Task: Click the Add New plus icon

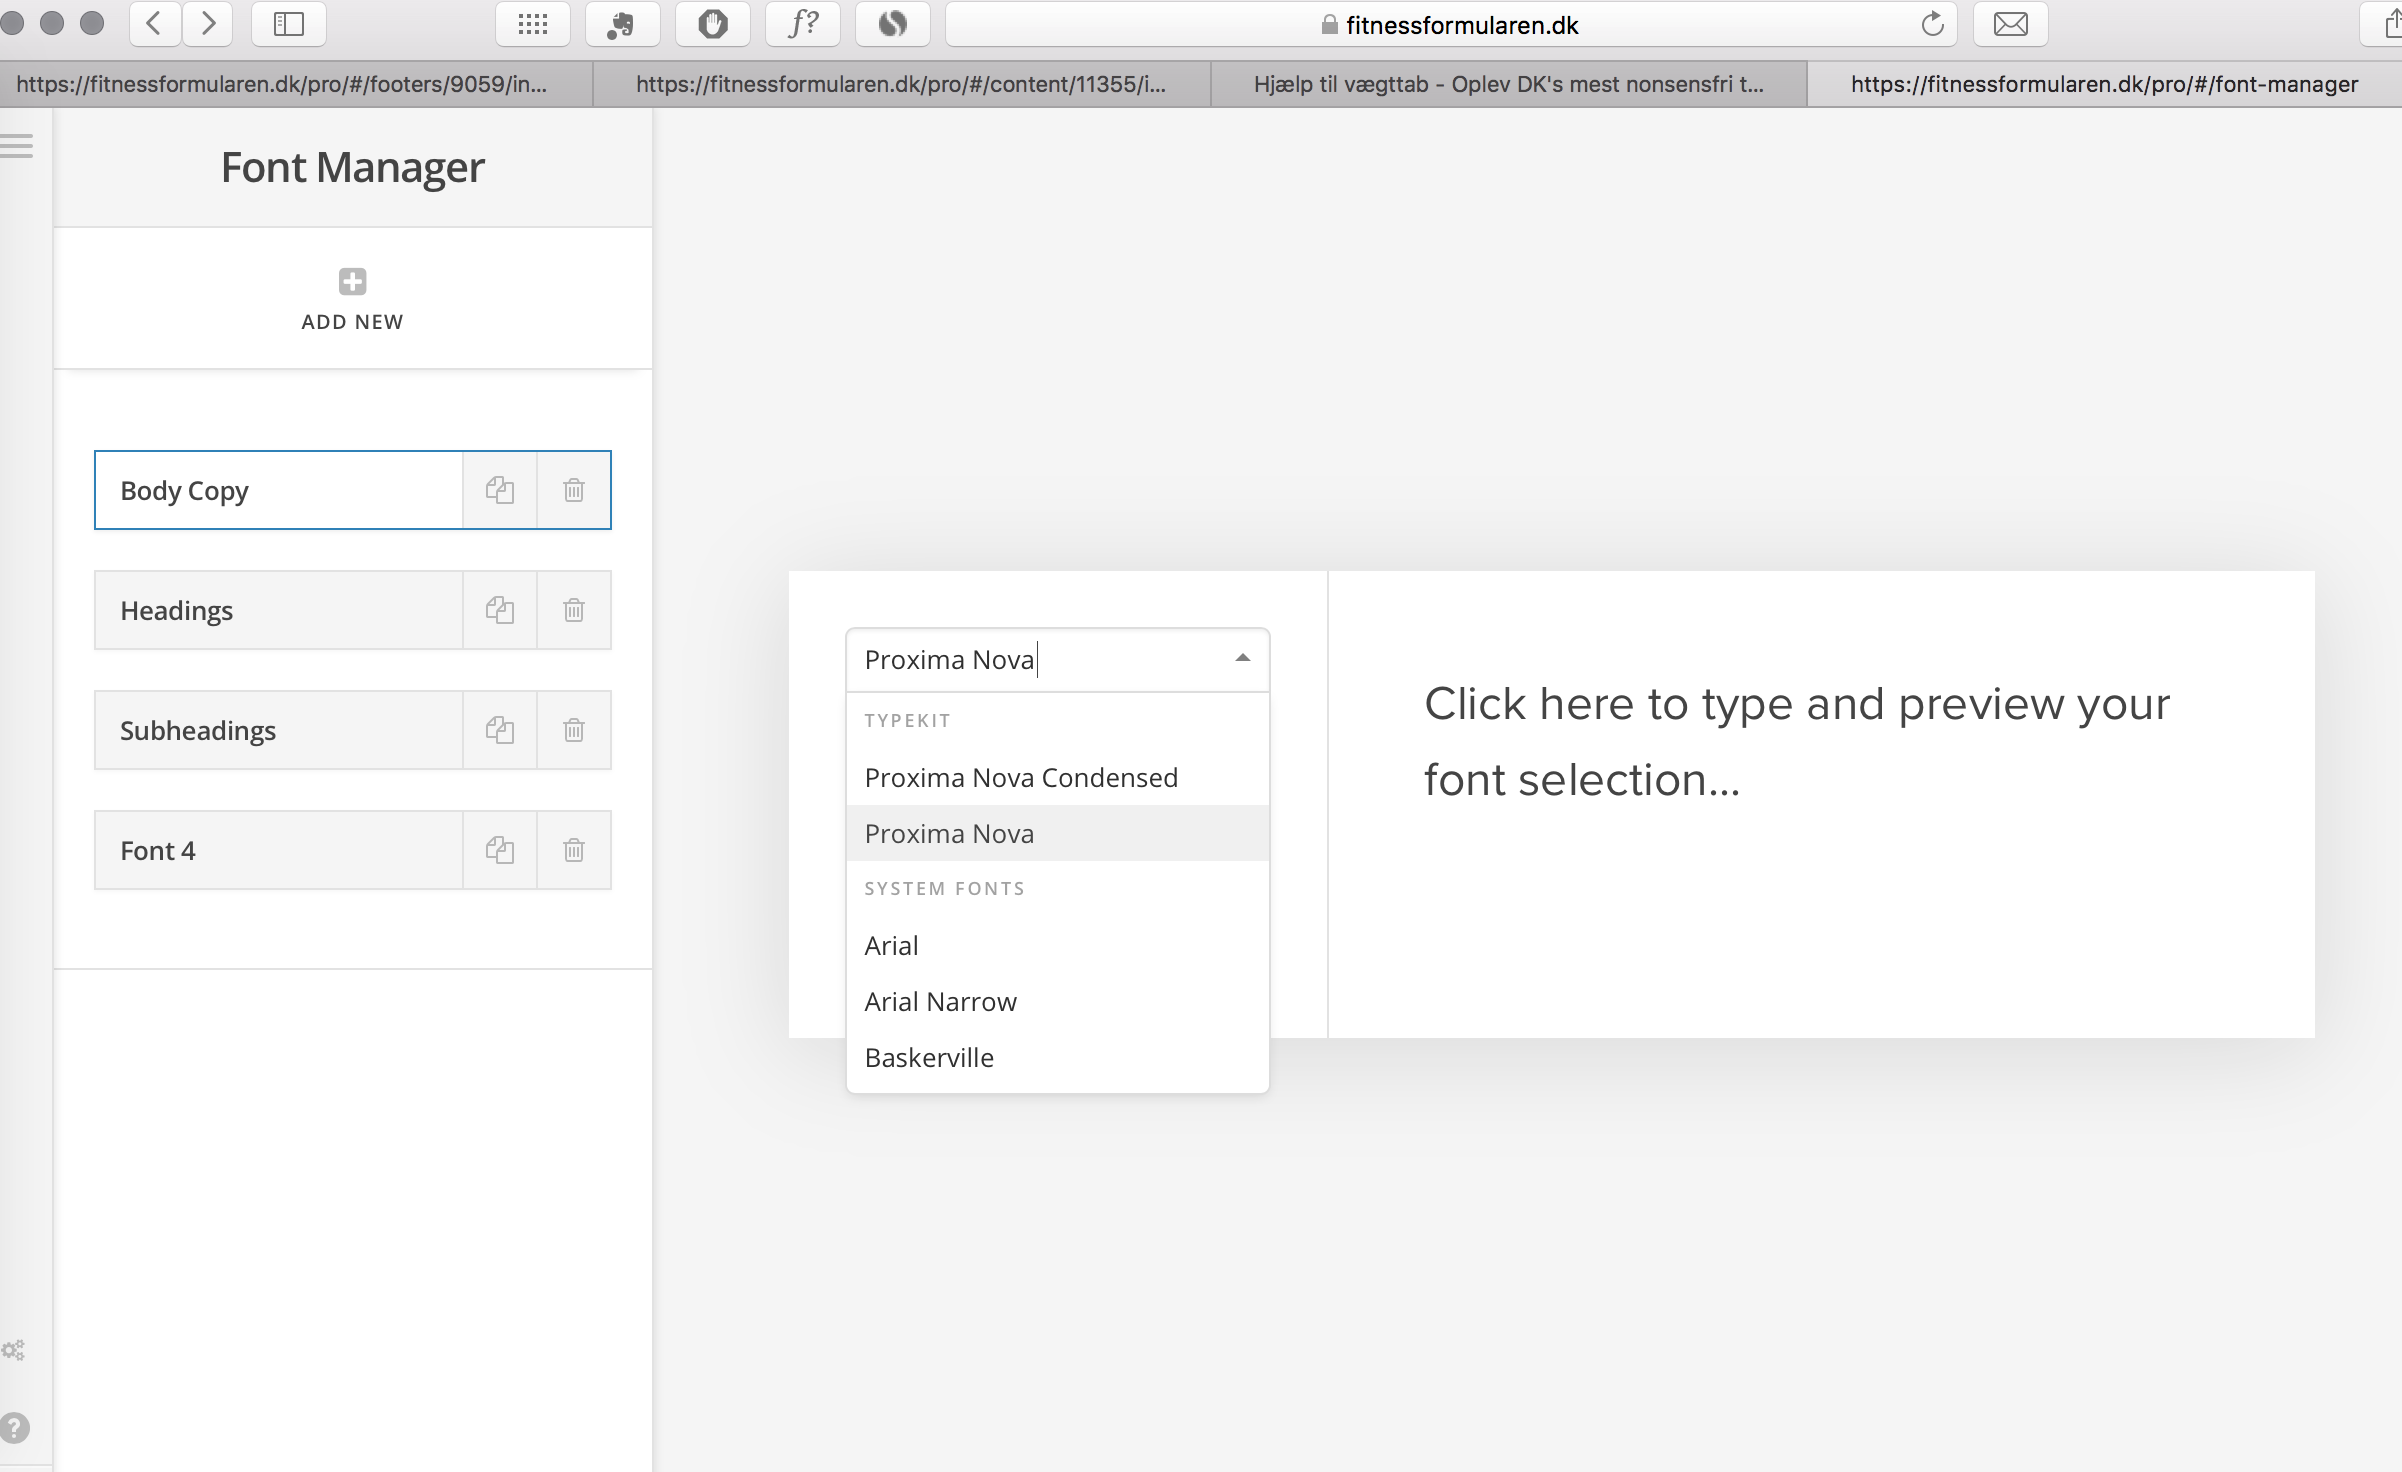Action: tap(352, 282)
